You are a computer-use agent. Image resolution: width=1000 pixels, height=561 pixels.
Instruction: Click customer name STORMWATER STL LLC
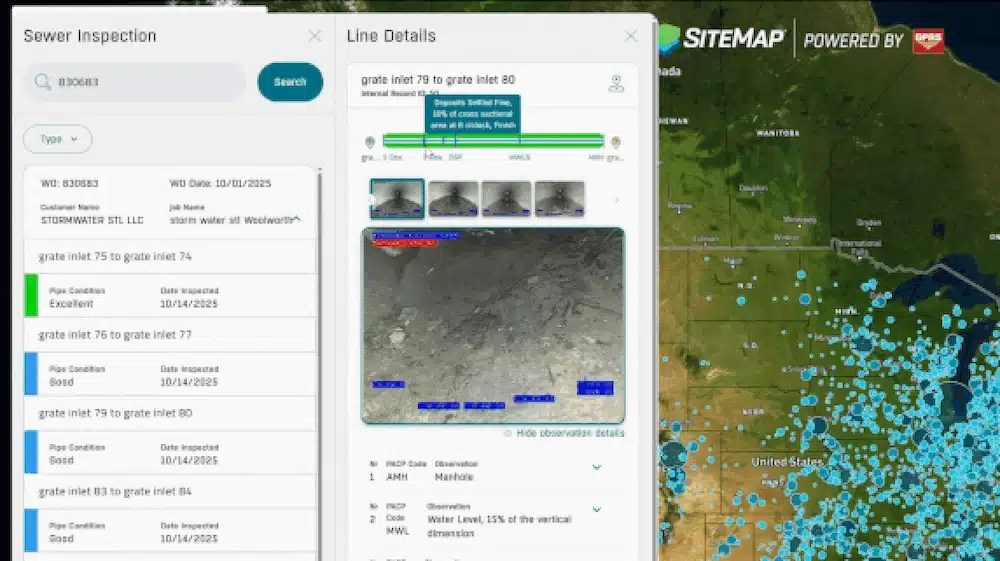92,220
